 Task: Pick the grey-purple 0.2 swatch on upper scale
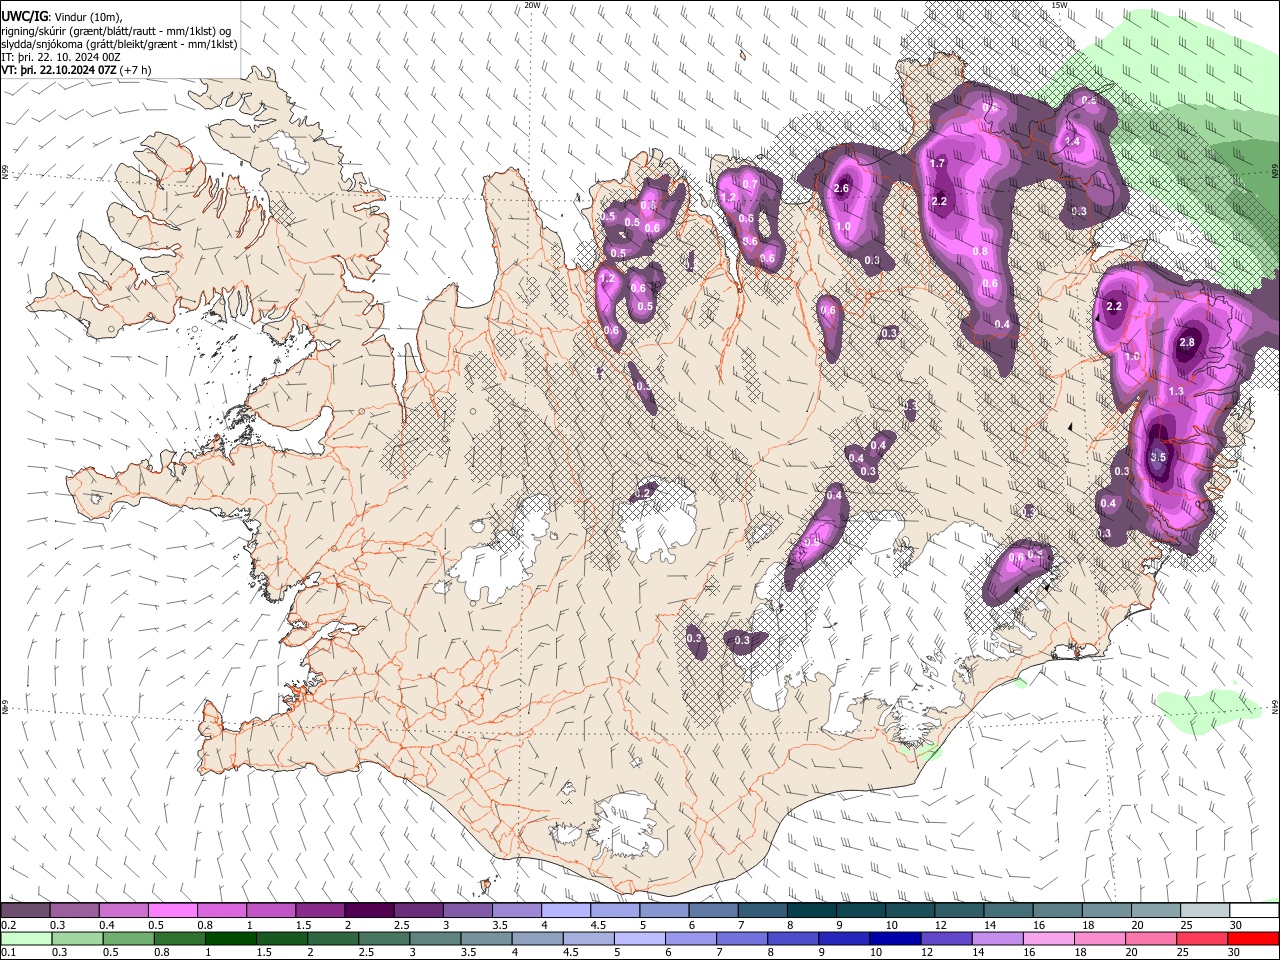25,911
